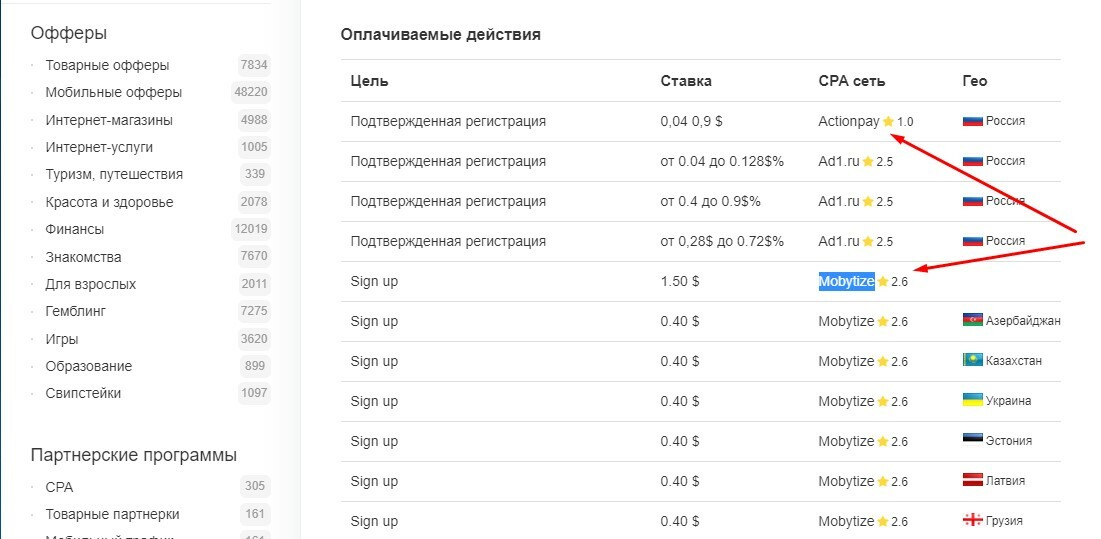The image size is (1101, 539).
Task: Open the Мобильные офферы category
Action: pos(113,92)
